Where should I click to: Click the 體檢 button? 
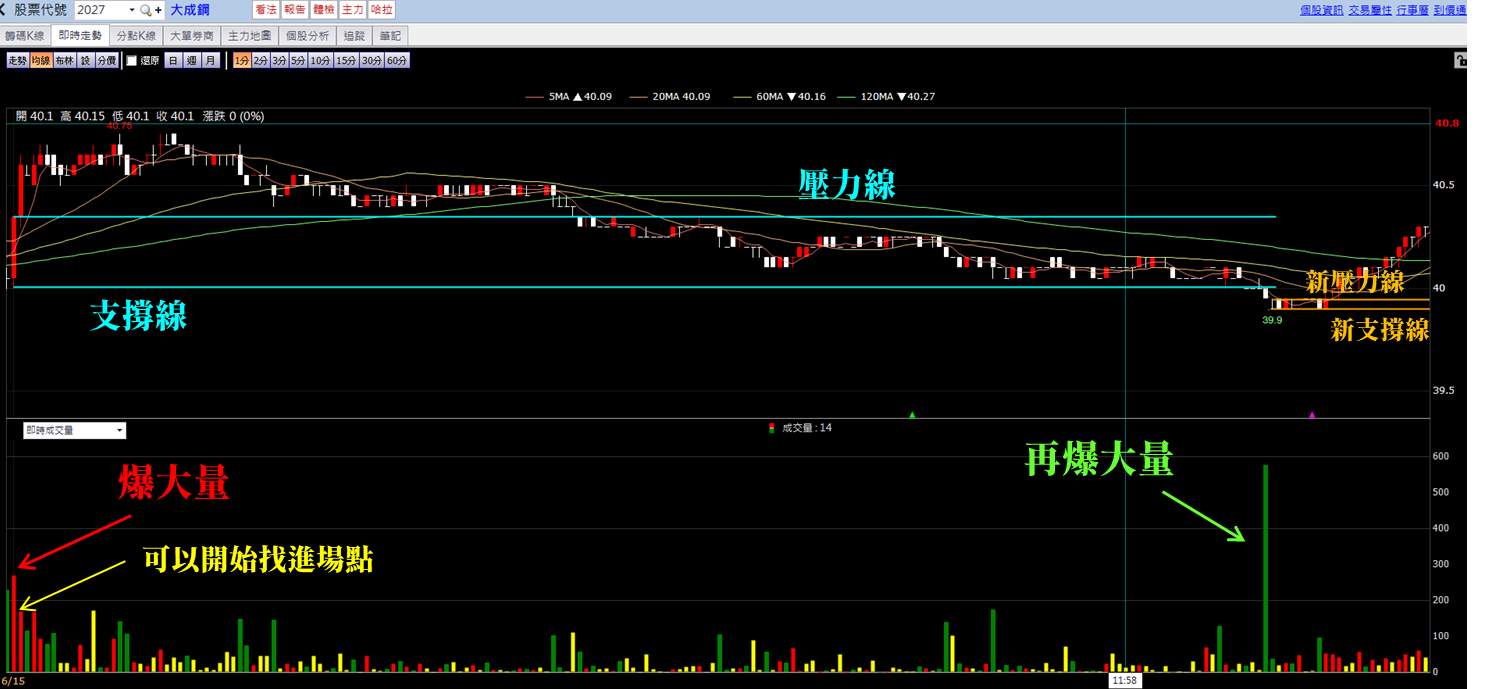click(x=323, y=9)
